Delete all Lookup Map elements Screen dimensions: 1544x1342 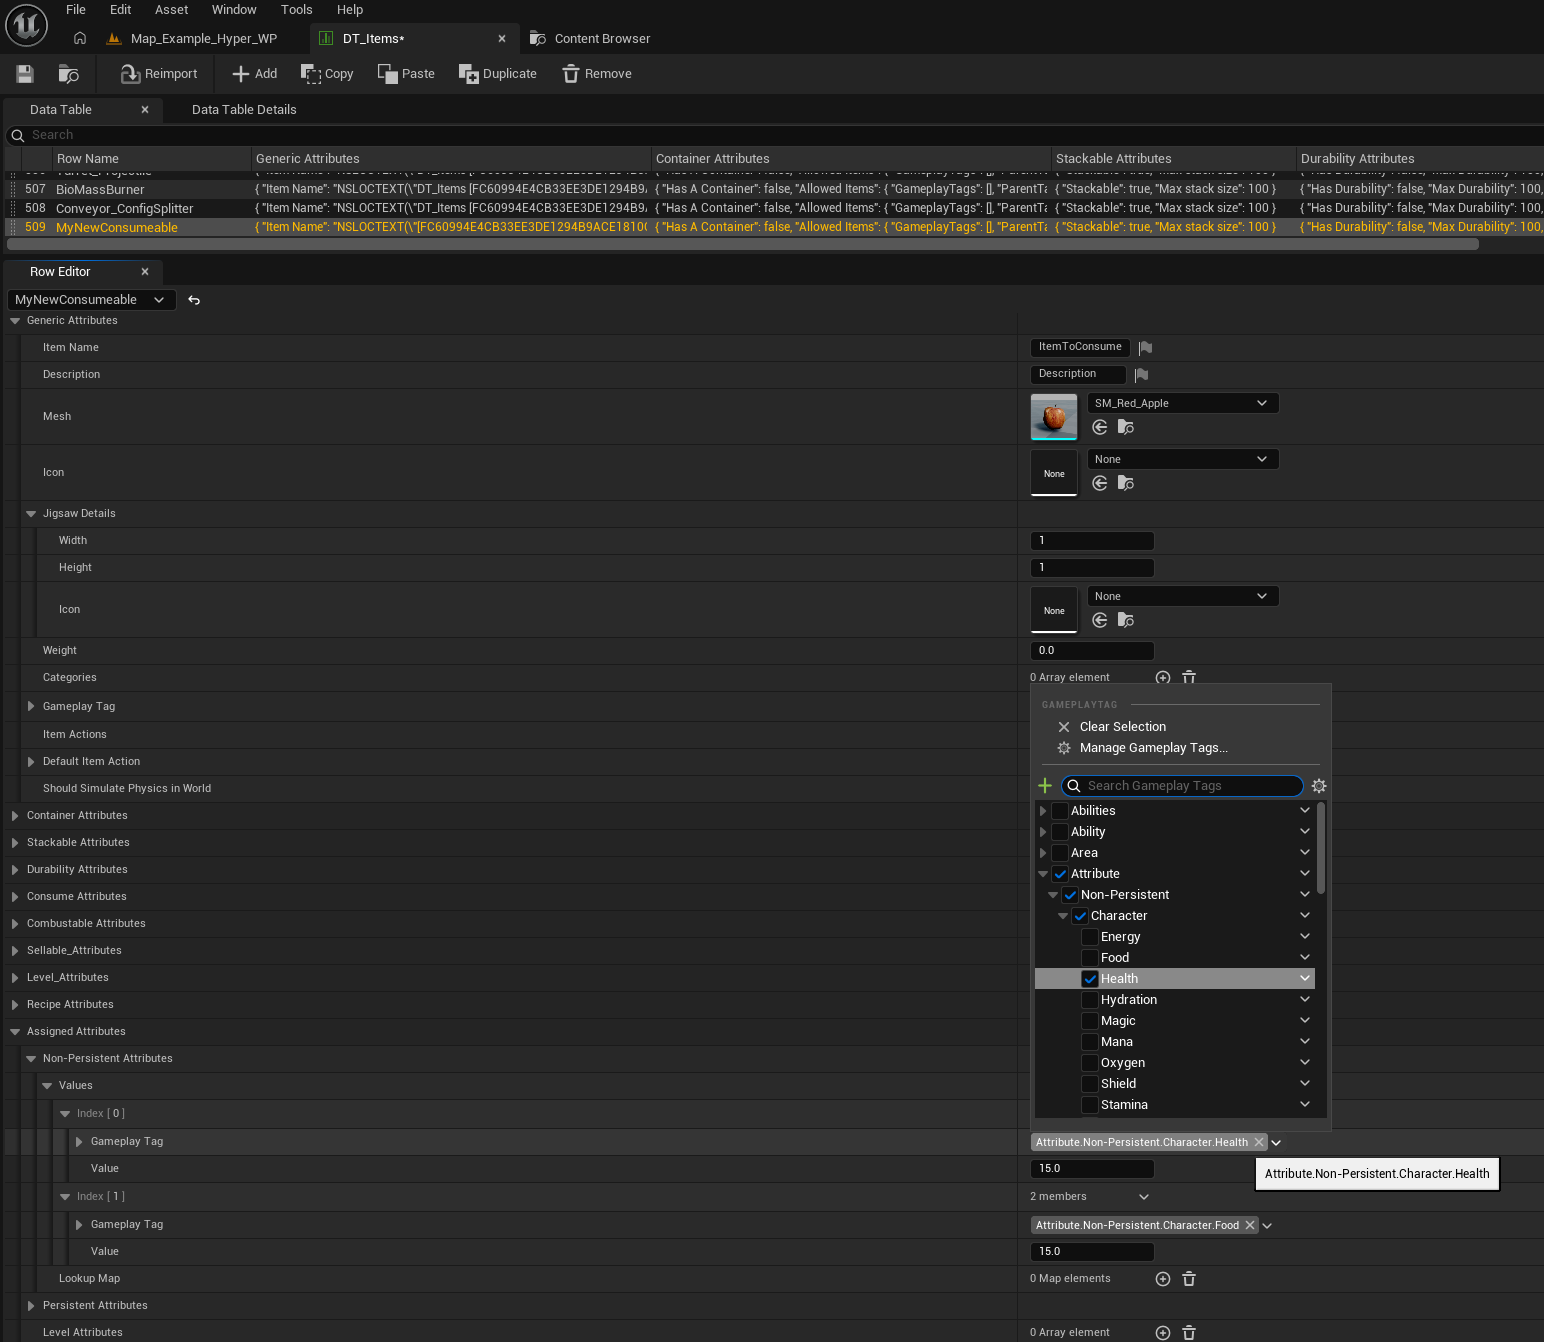tap(1189, 1279)
